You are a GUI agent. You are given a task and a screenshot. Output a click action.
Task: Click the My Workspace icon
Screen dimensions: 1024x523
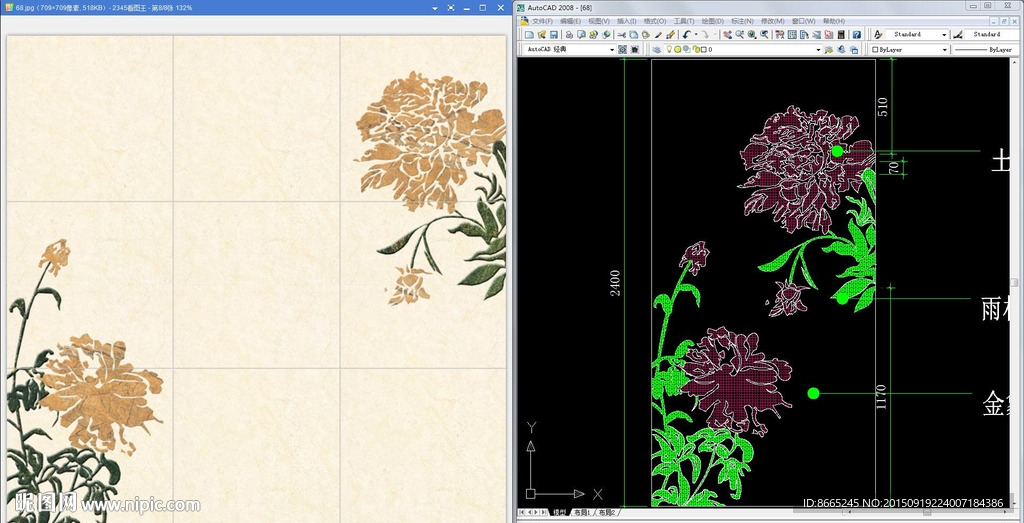pos(634,50)
